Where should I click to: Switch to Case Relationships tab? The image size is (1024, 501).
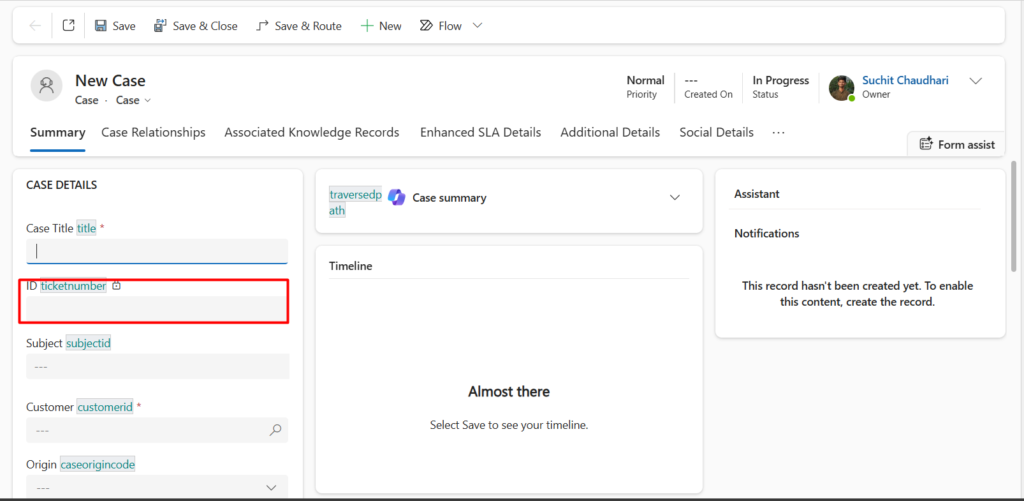(153, 132)
